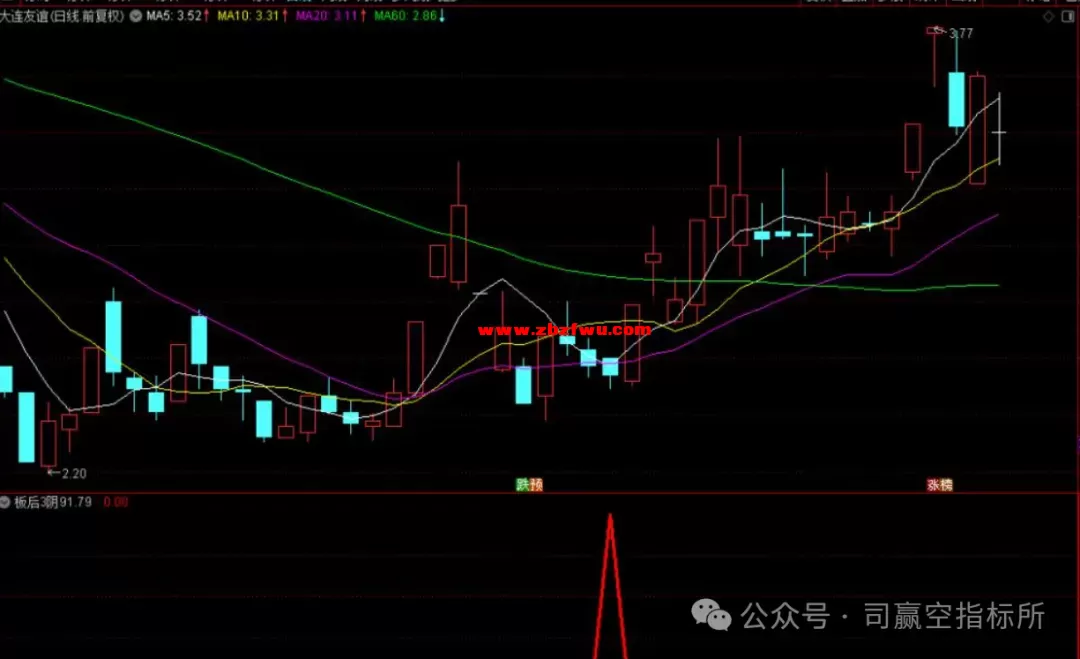Image resolution: width=1080 pixels, height=659 pixels.
Task: Toggle the side panel icon at top-right
Action: coord(1068,17)
